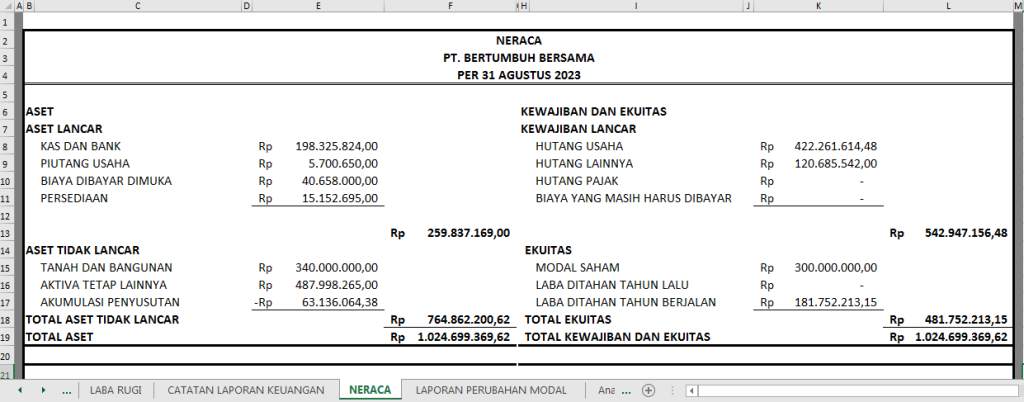Go to previous sheet using the left arrow

click(x=20, y=390)
